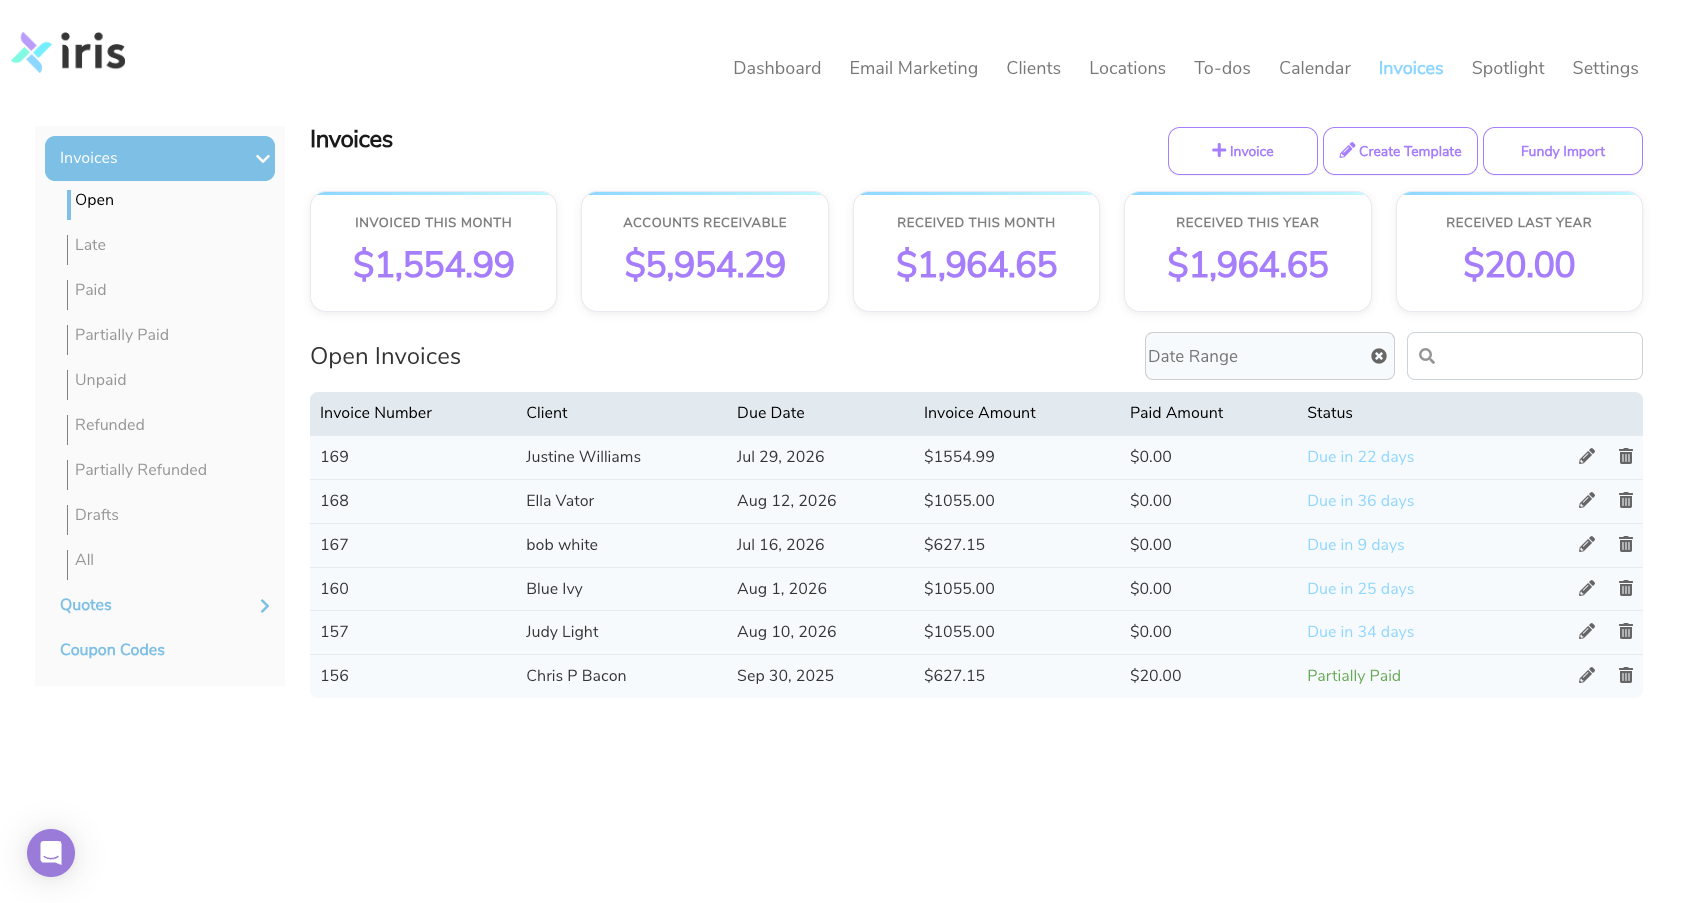The image size is (1687, 903).
Task: Click Accounts Receivable card
Action: (705, 252)
